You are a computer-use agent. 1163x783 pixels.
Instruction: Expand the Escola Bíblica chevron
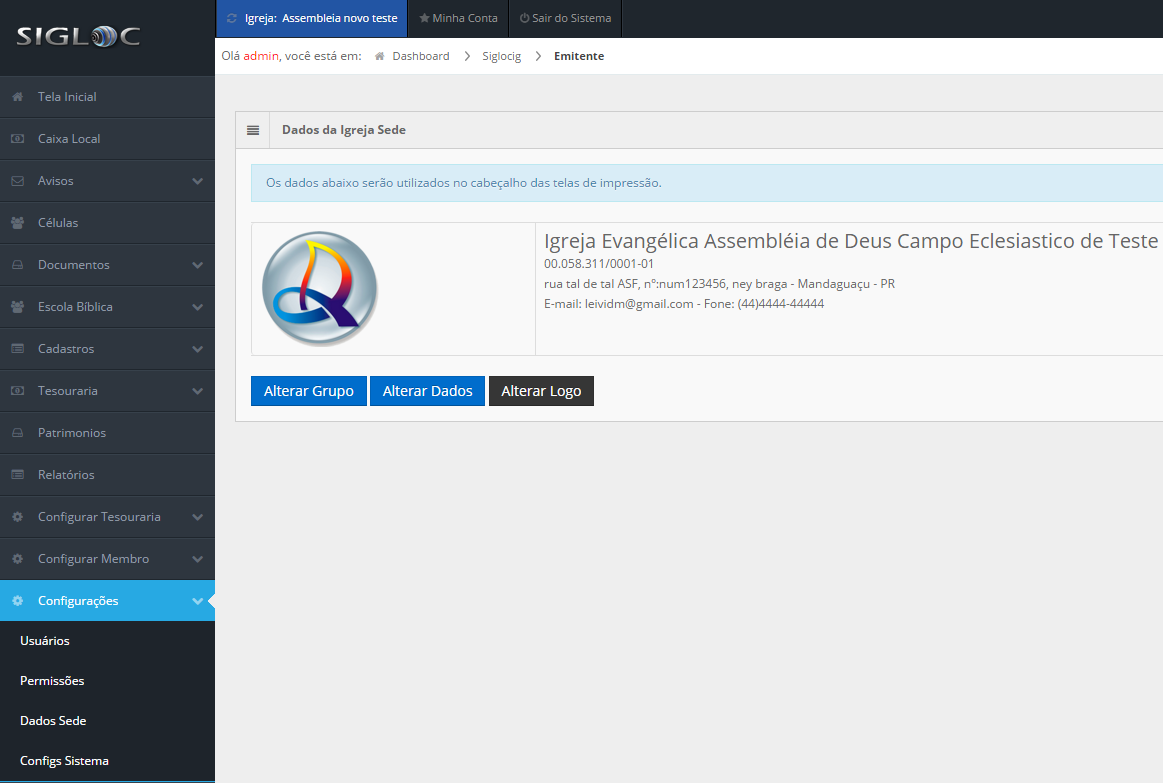197,307
